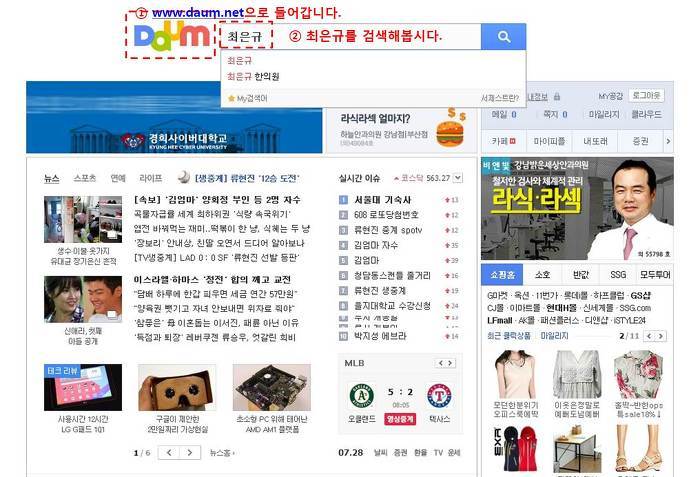The width and height of the screenshot is (700, 477).
Task: Click the 현대H몰 shopping link
Action: [x=561, y=308]
